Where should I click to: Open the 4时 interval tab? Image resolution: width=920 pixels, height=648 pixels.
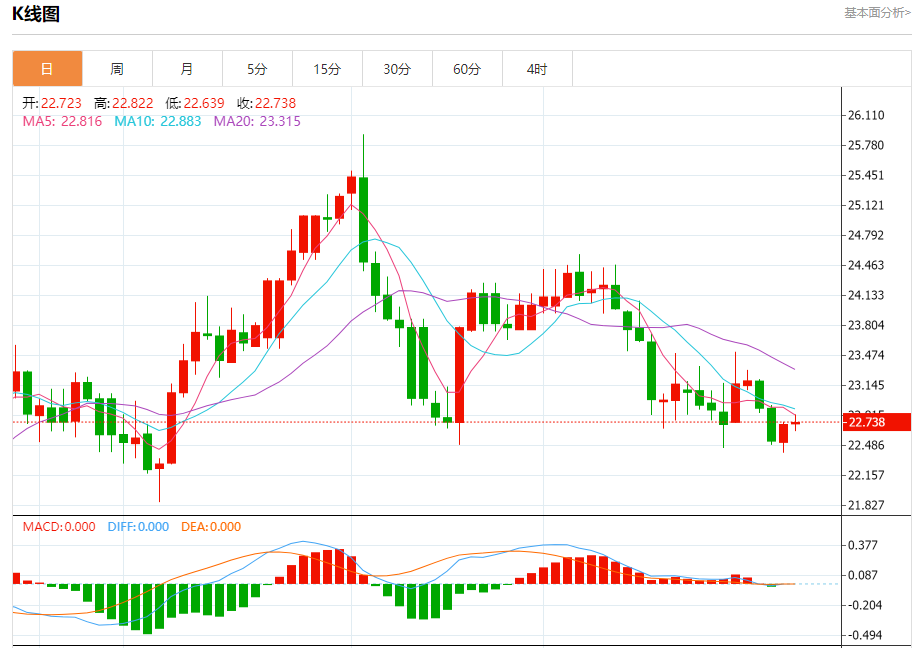tap(537, 69)
